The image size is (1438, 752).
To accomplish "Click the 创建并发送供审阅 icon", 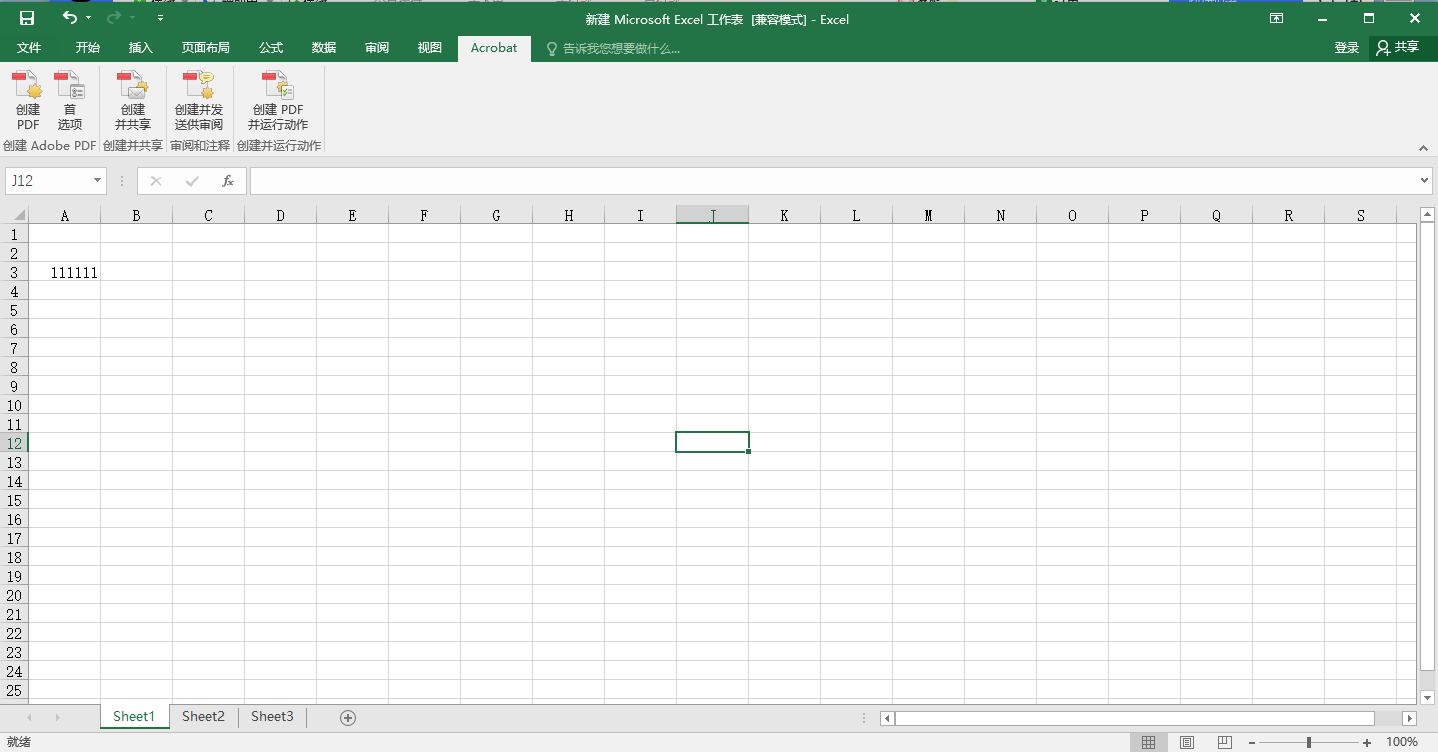I will pyautogui.click(x=198, y=100).
